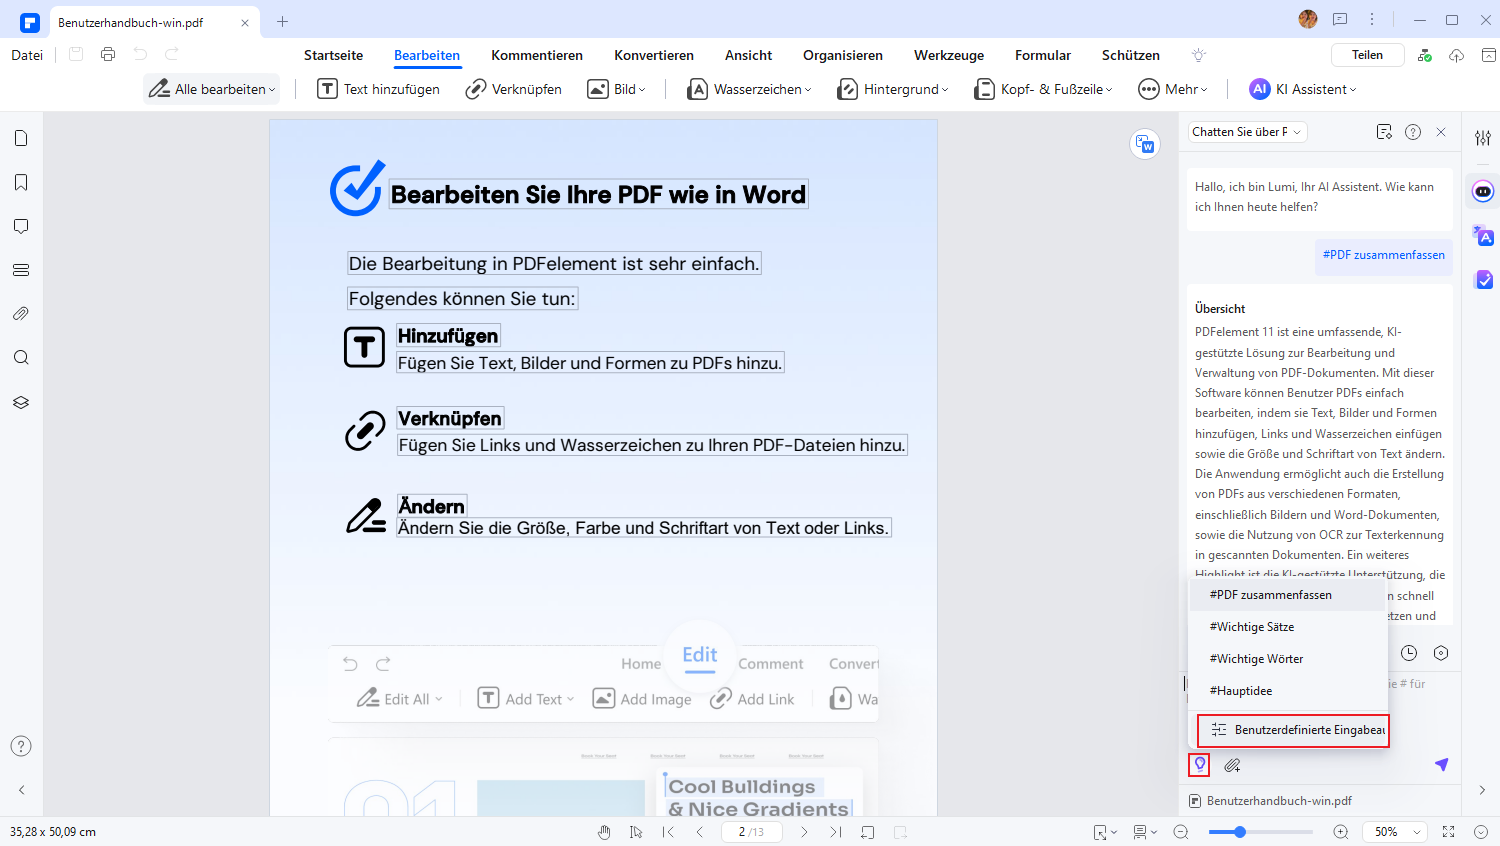Click the hexagon settings icon in chat panel

pyautogui.click(x=1441, y=653)
